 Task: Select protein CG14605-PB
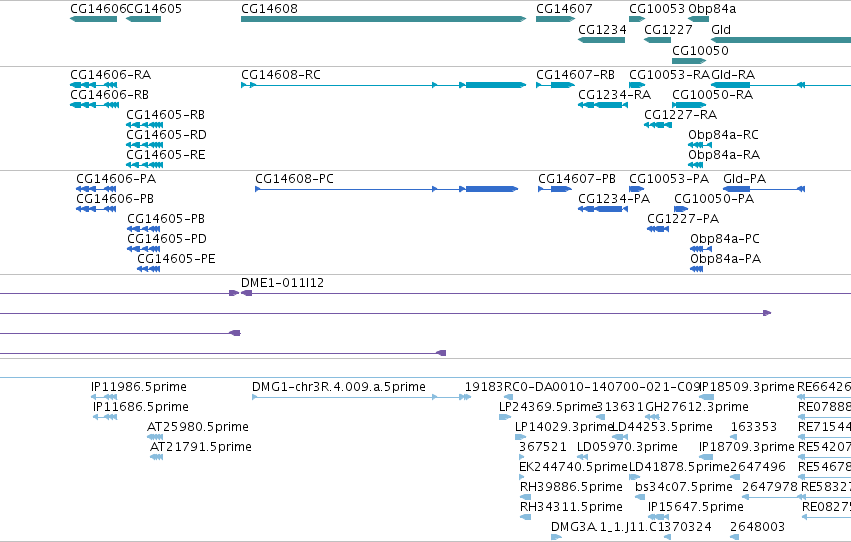coord(144,229)
